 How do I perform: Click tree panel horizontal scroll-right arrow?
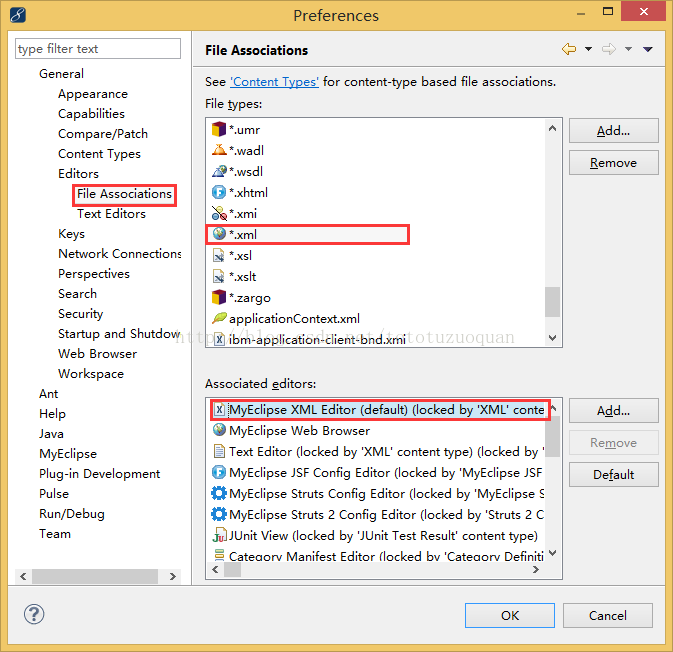tap(173, 576)
